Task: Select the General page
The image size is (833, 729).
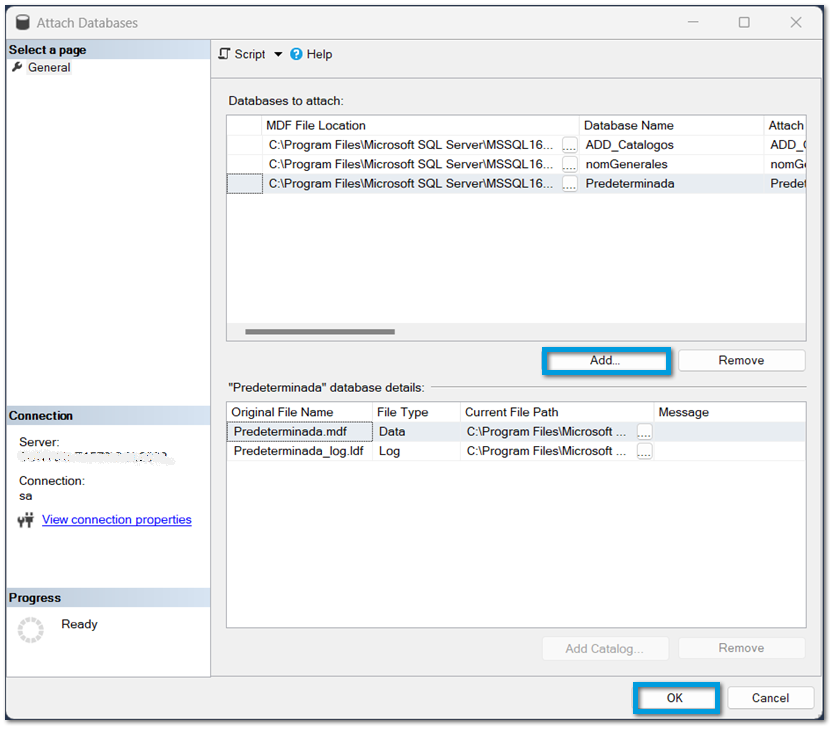Action: coord(49,68)
